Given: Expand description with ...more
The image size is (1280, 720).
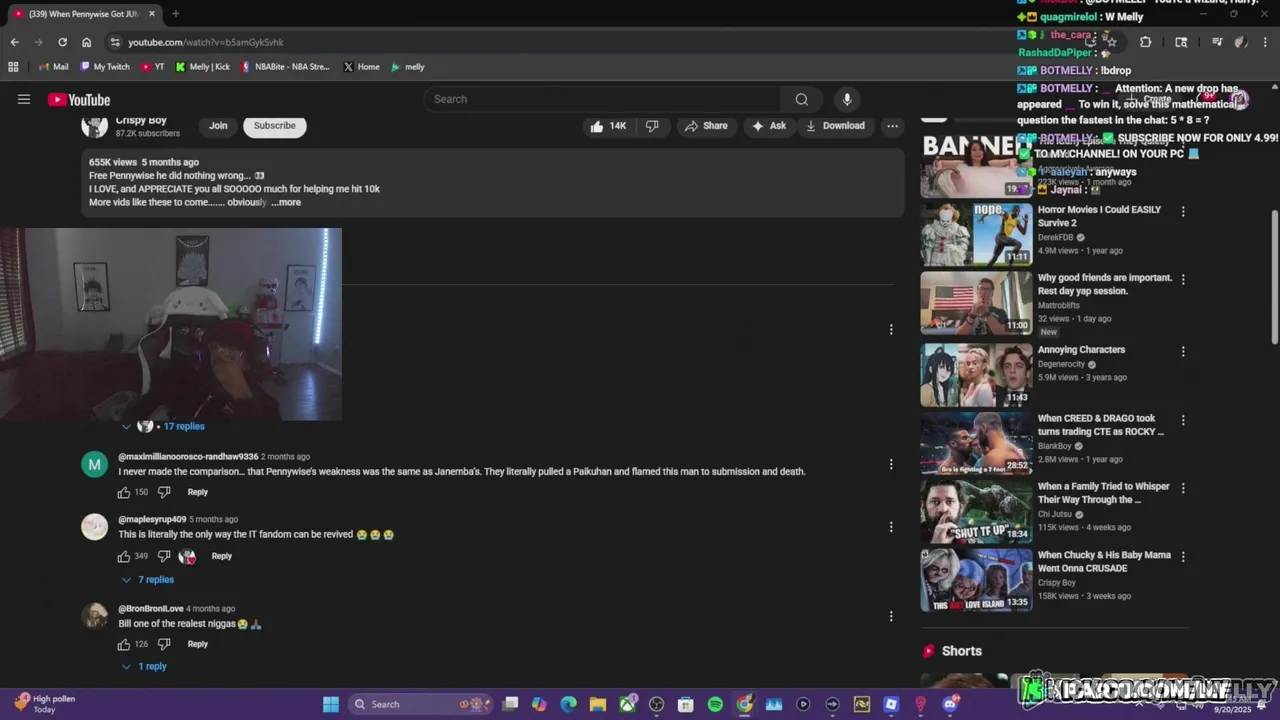Looking at the screenshot, I should [x=286, y=202].
